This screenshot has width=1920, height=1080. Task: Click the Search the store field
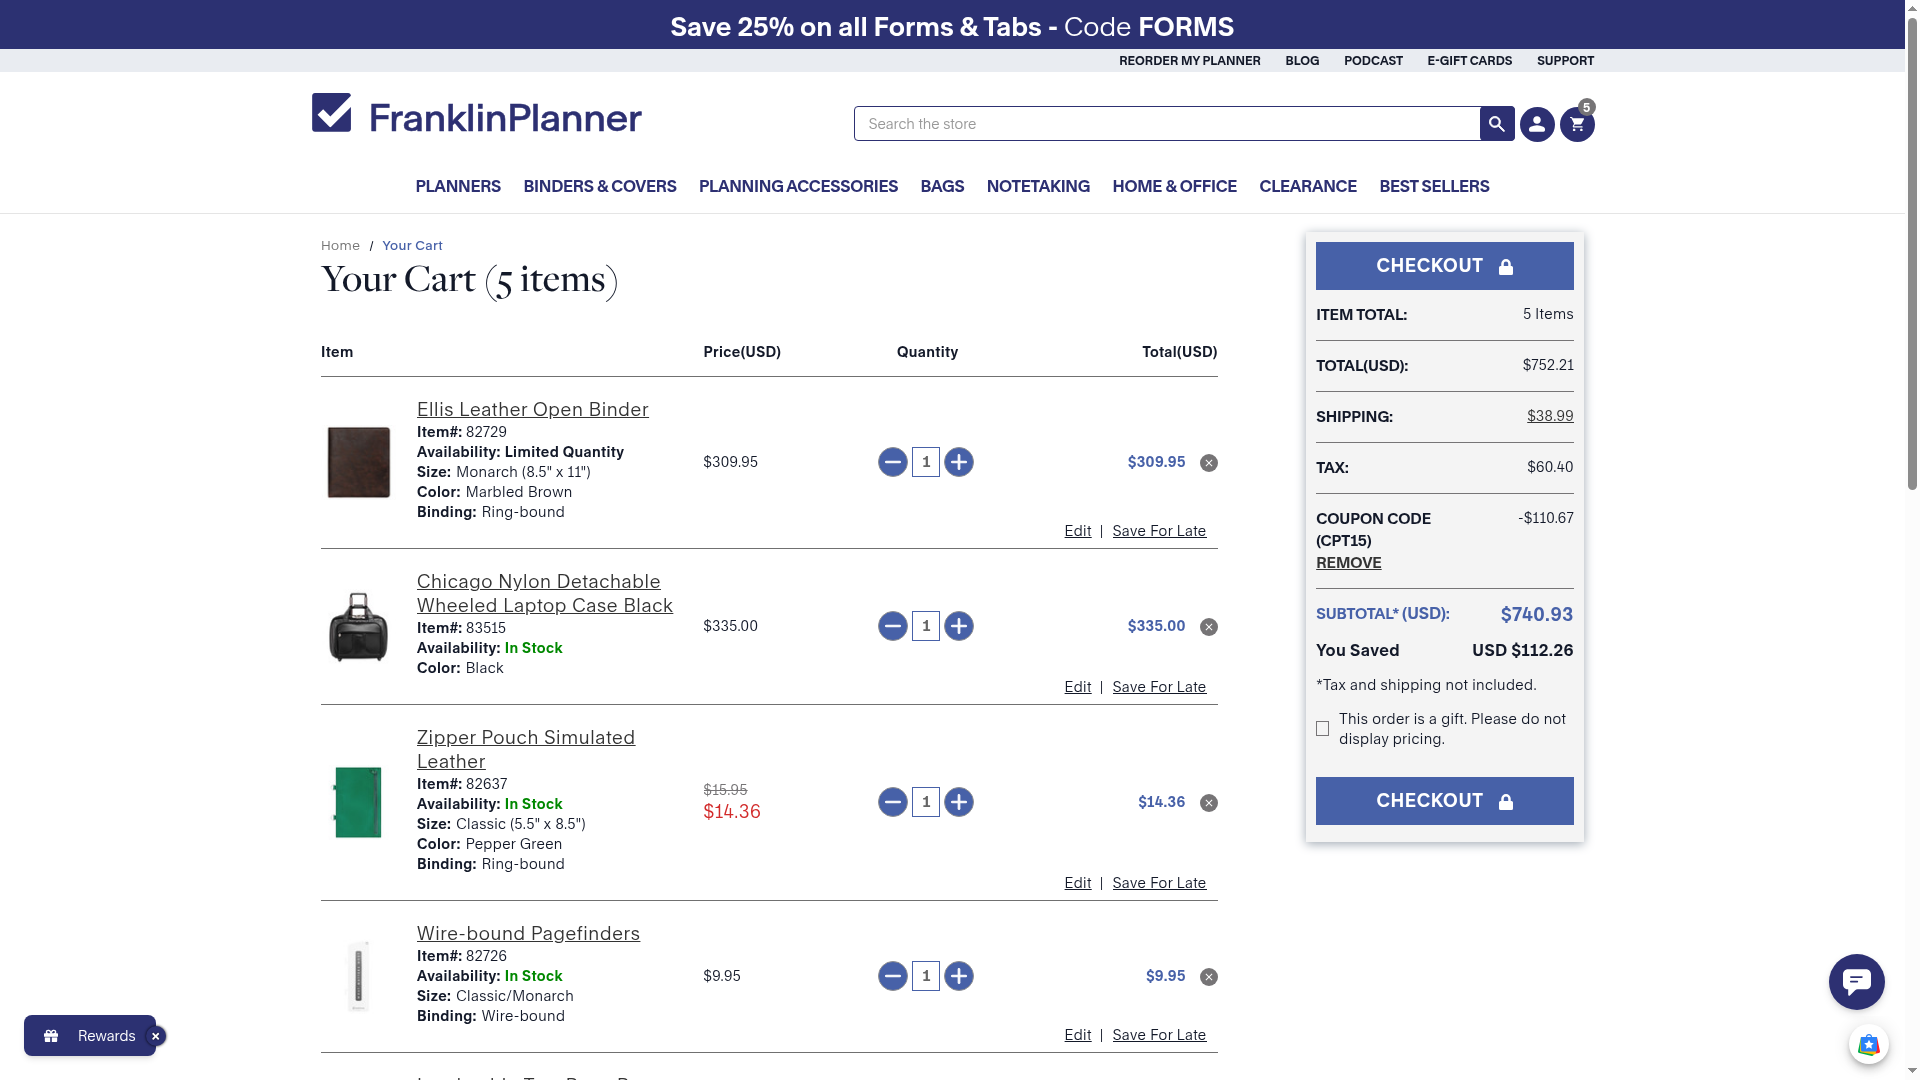(x=1165, y=124)
